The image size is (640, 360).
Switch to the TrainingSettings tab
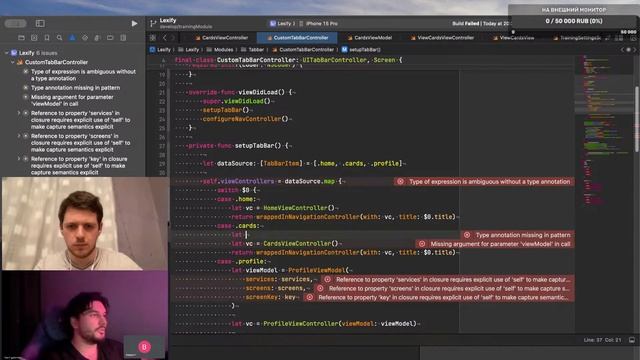click(577, 38)
